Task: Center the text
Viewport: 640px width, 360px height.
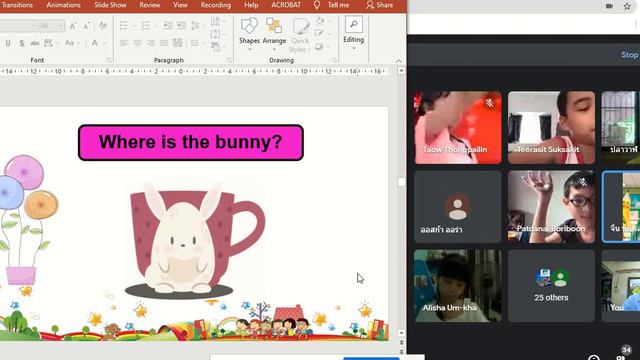Action: [x=138, y=43]
